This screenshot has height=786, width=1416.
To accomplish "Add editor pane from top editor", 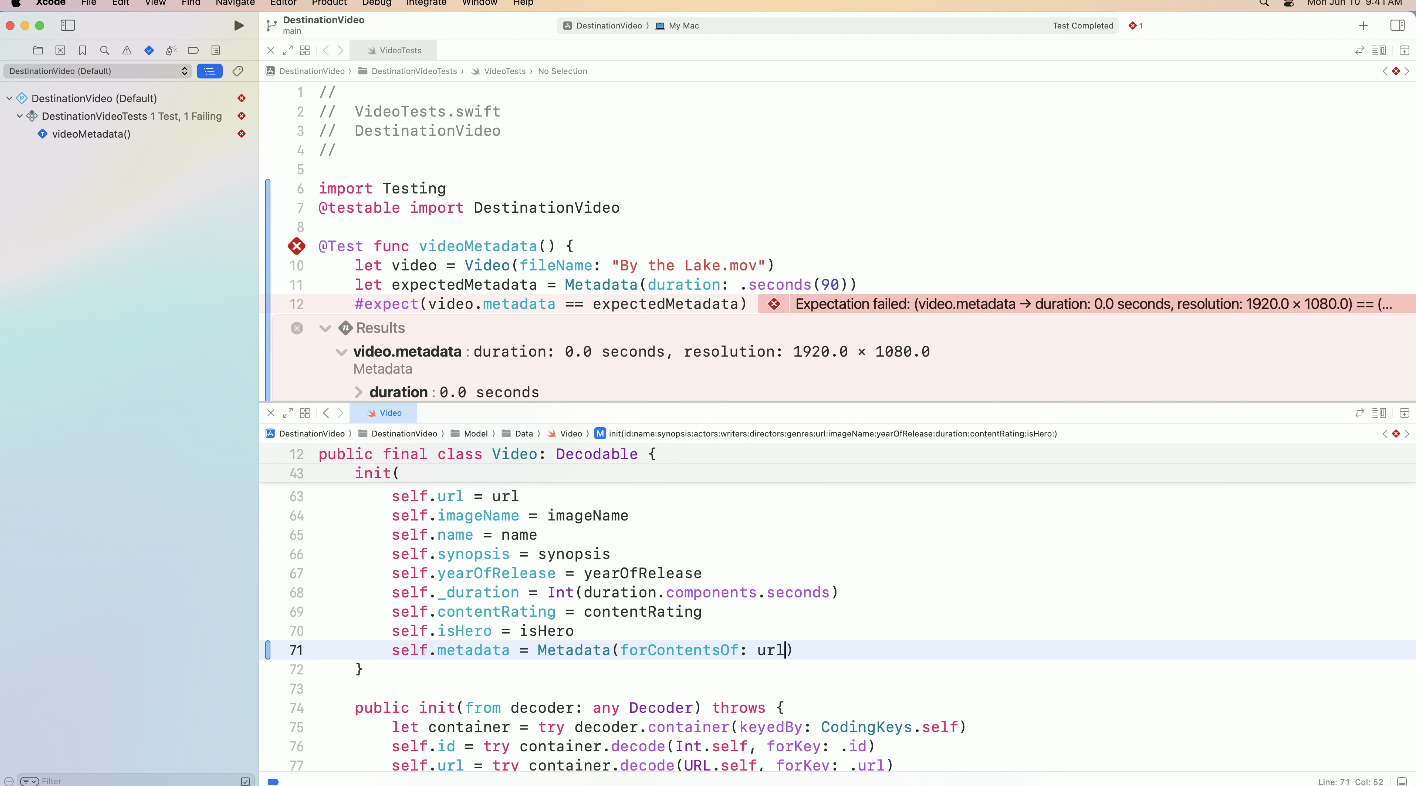I will click(1404, 50).
